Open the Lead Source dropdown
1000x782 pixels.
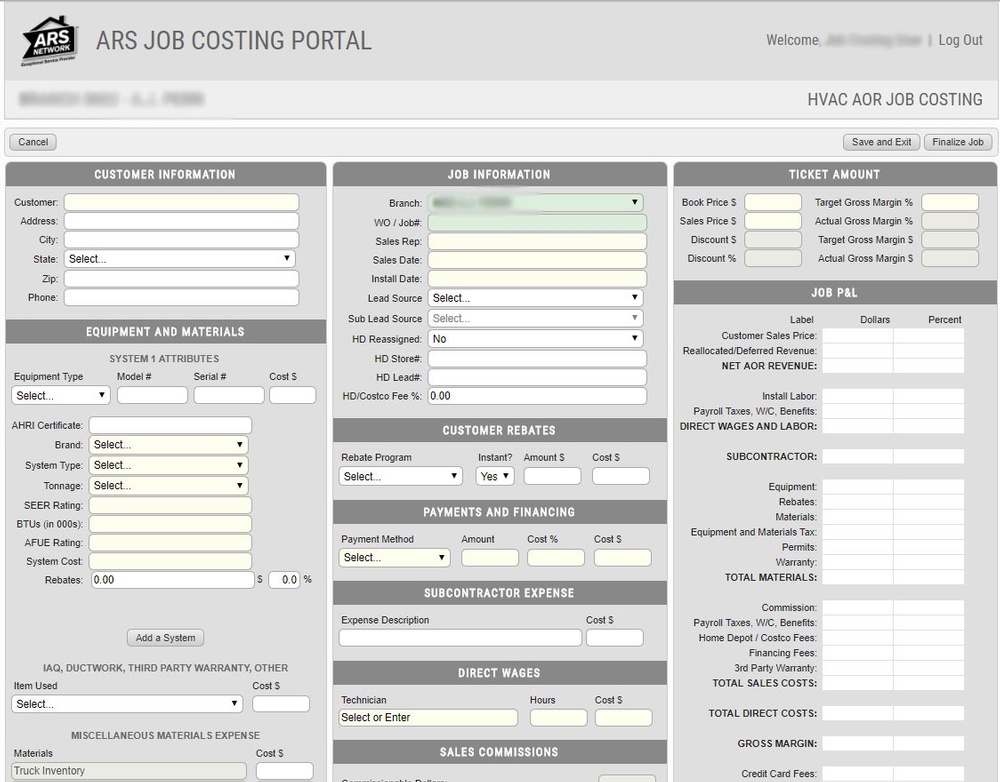536,298
